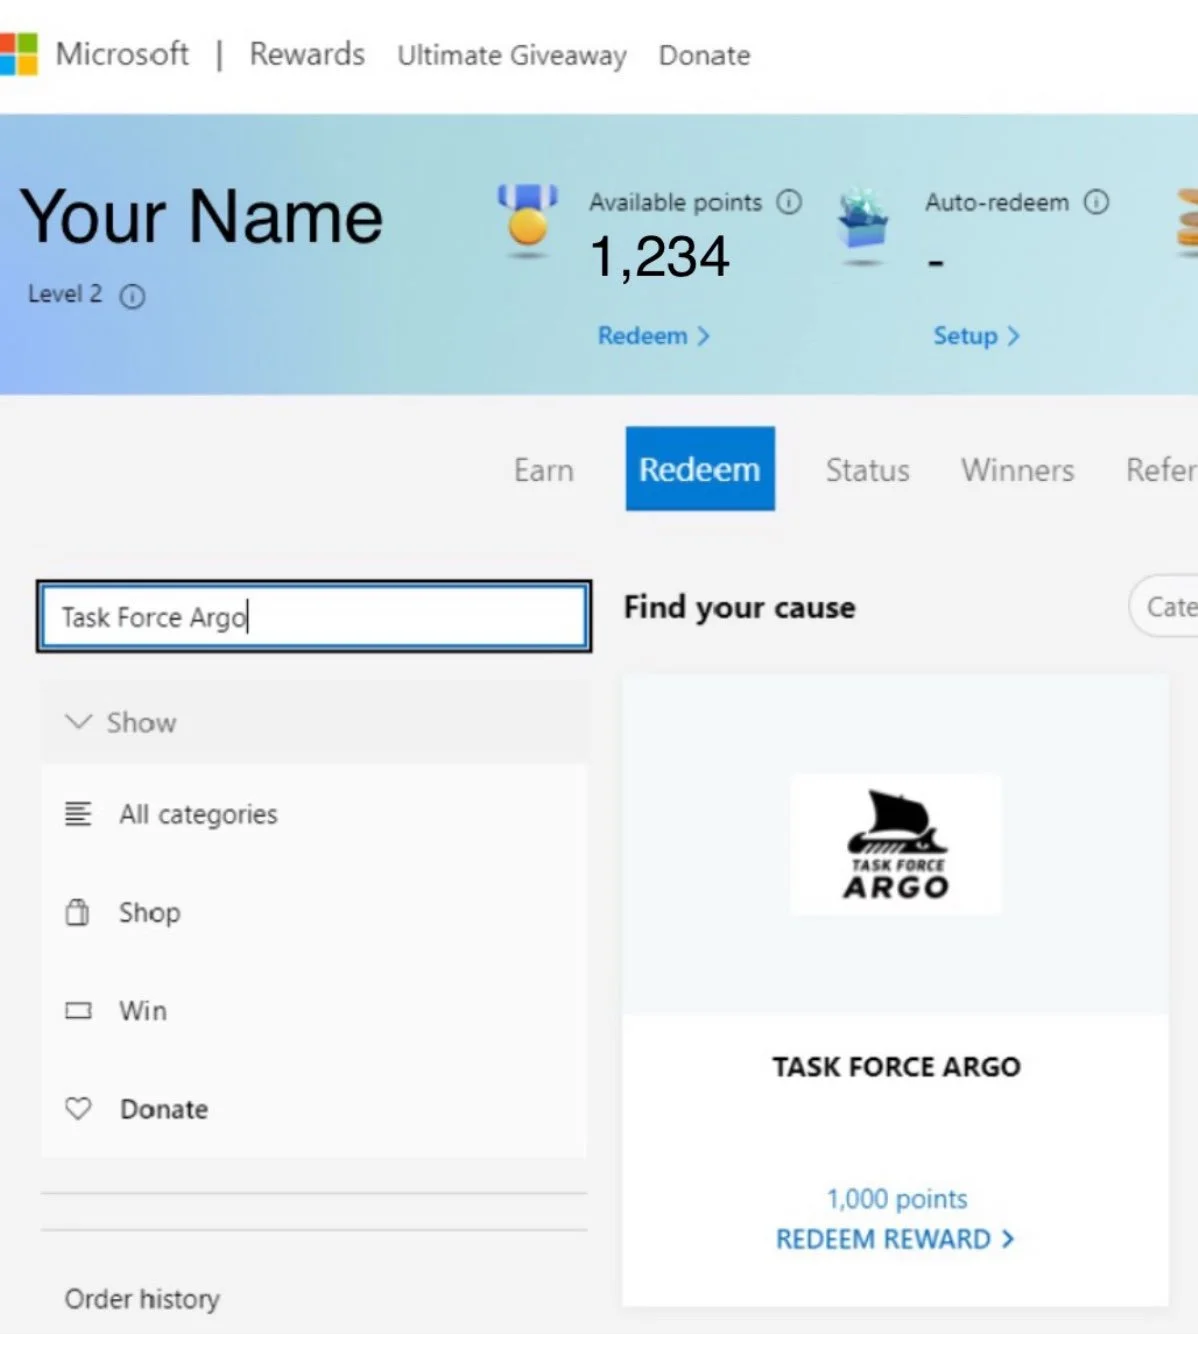Screen dimensions: 1198x1347
Task: Click the Redeem link under Available points
Action: pos(654,336)
